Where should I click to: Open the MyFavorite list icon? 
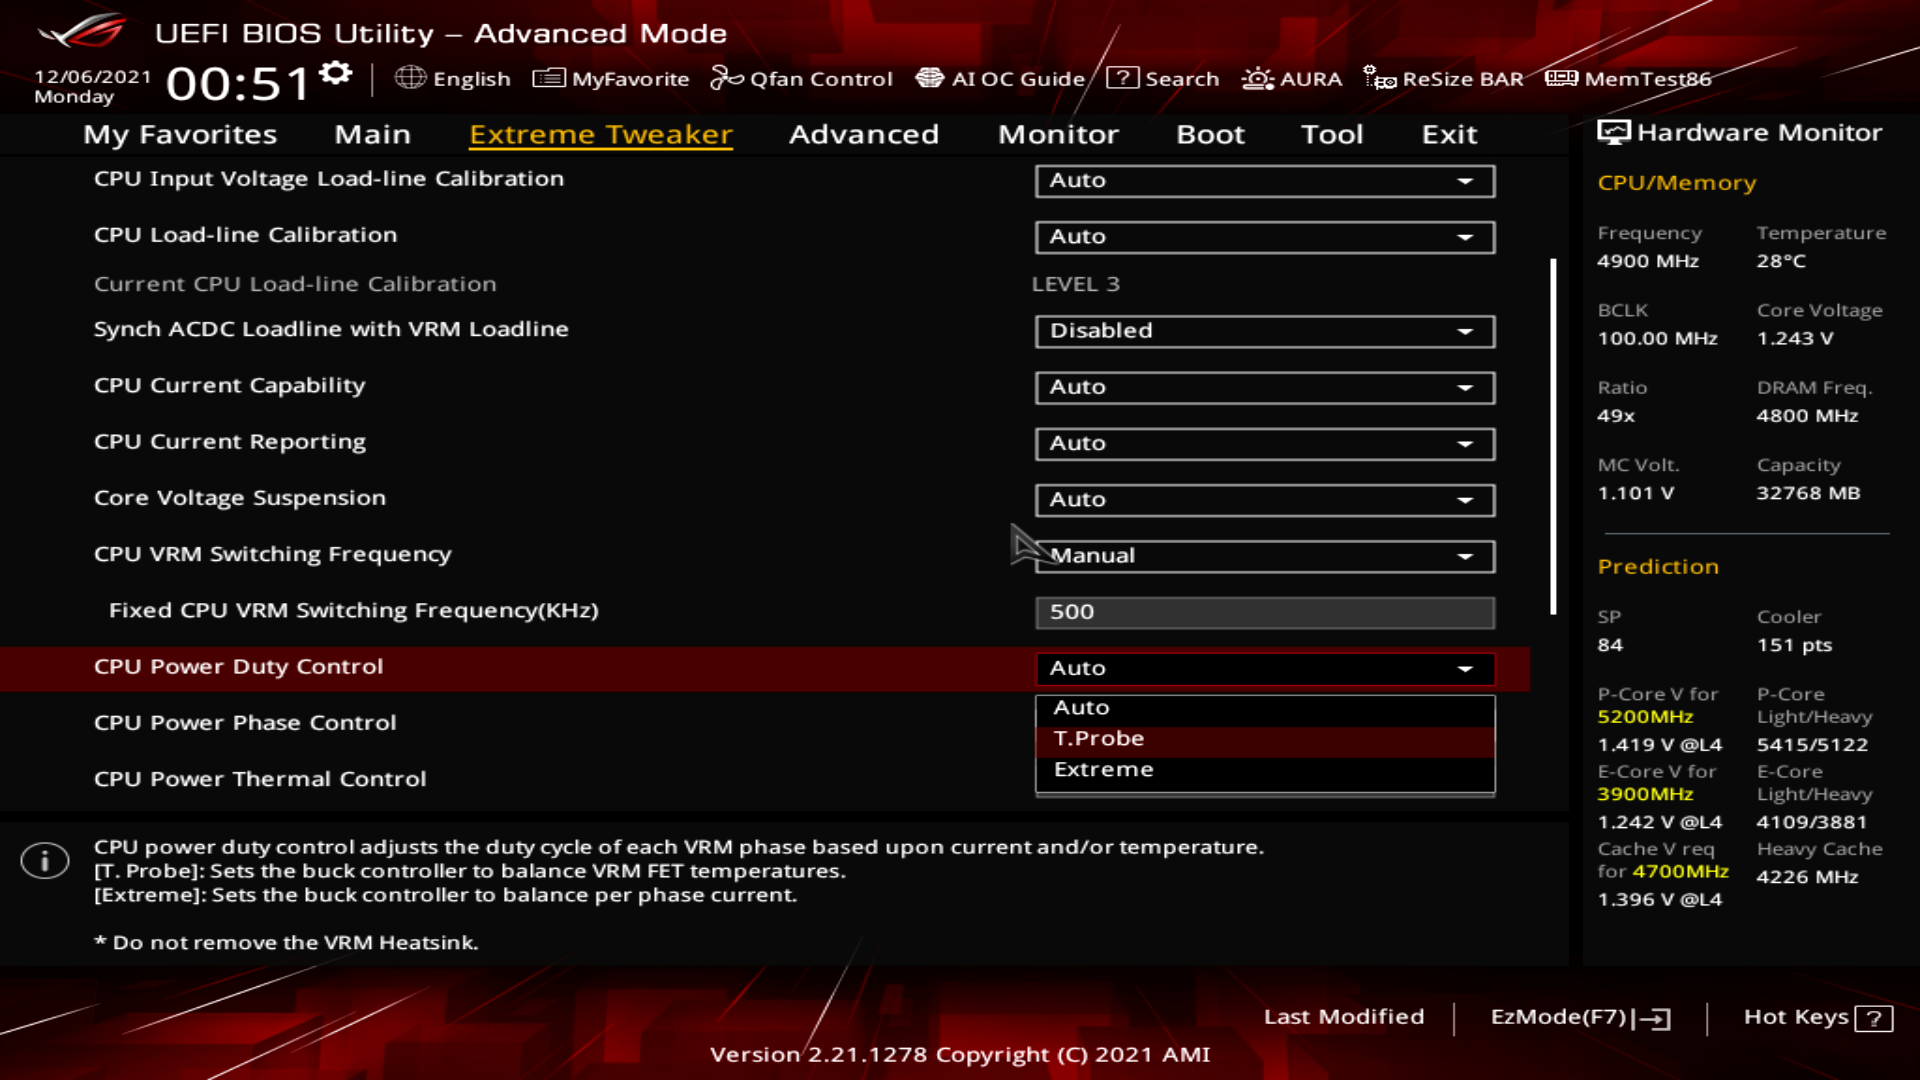tap(548, 78)
